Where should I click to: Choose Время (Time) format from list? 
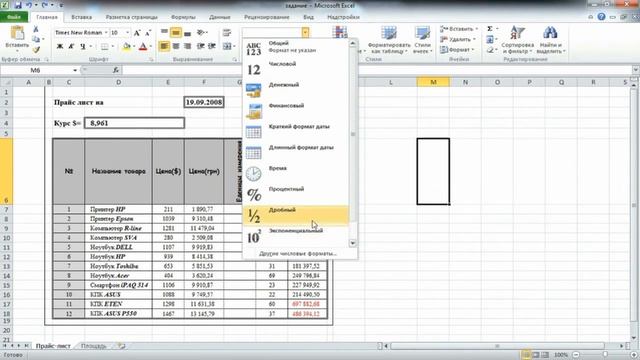pyautogui.click(x=296, y=174)
